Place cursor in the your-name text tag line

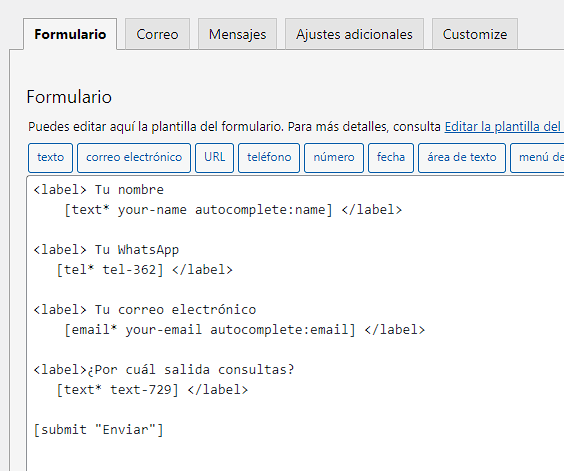click(233, 210)
